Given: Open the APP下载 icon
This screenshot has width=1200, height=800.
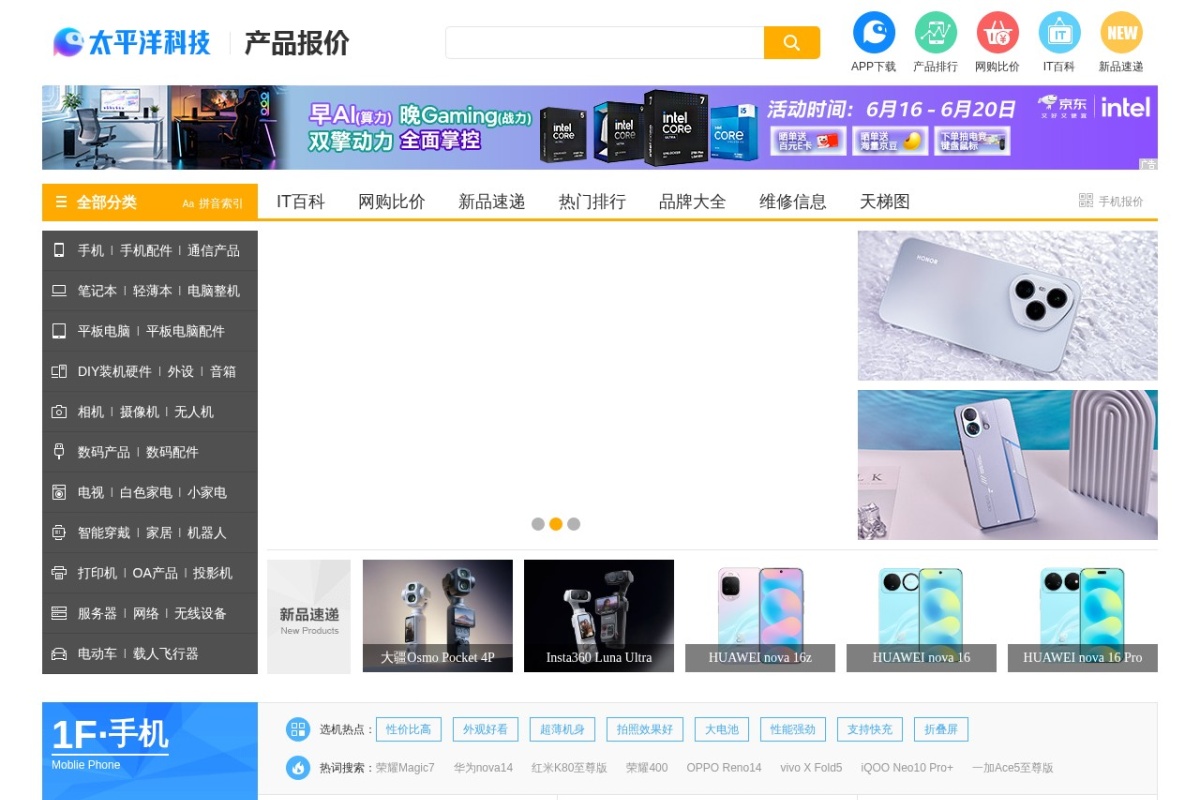Looking at the screenshot, I should click(x=874, y=32).
